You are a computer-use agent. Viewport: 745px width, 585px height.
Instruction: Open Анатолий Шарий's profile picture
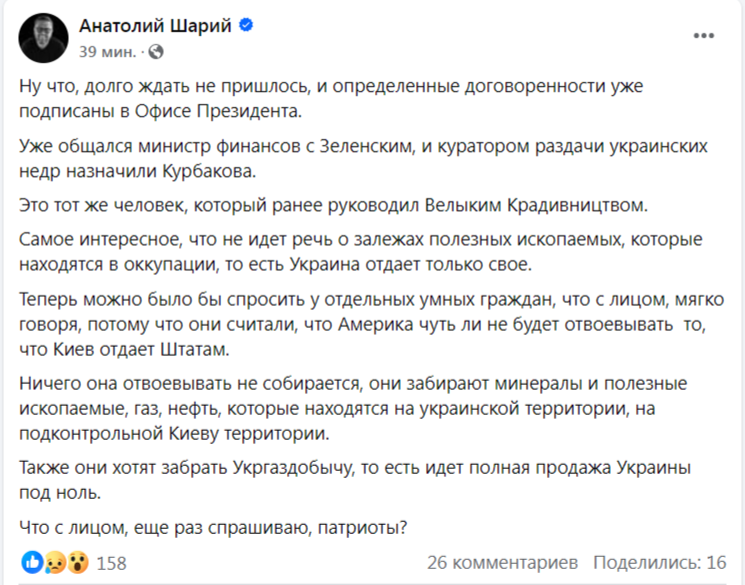pyautogui.click(x=45, y=38)
